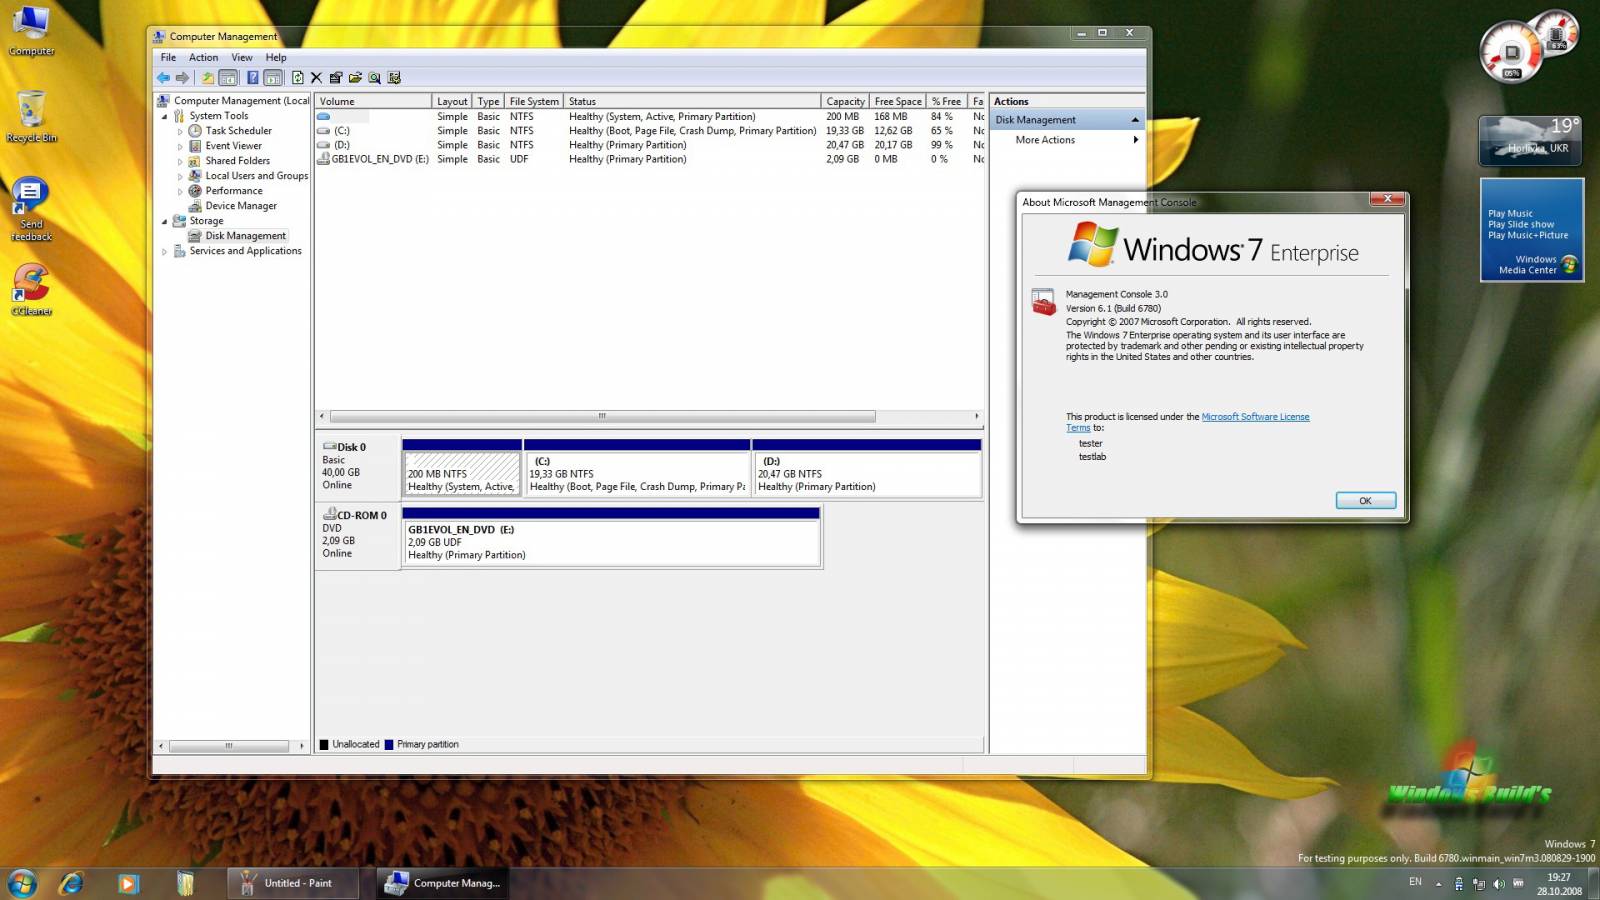Collapse the Storage tree node
Image resolution: width=1600 pixels, height=900 pixels.
point(165,221)
